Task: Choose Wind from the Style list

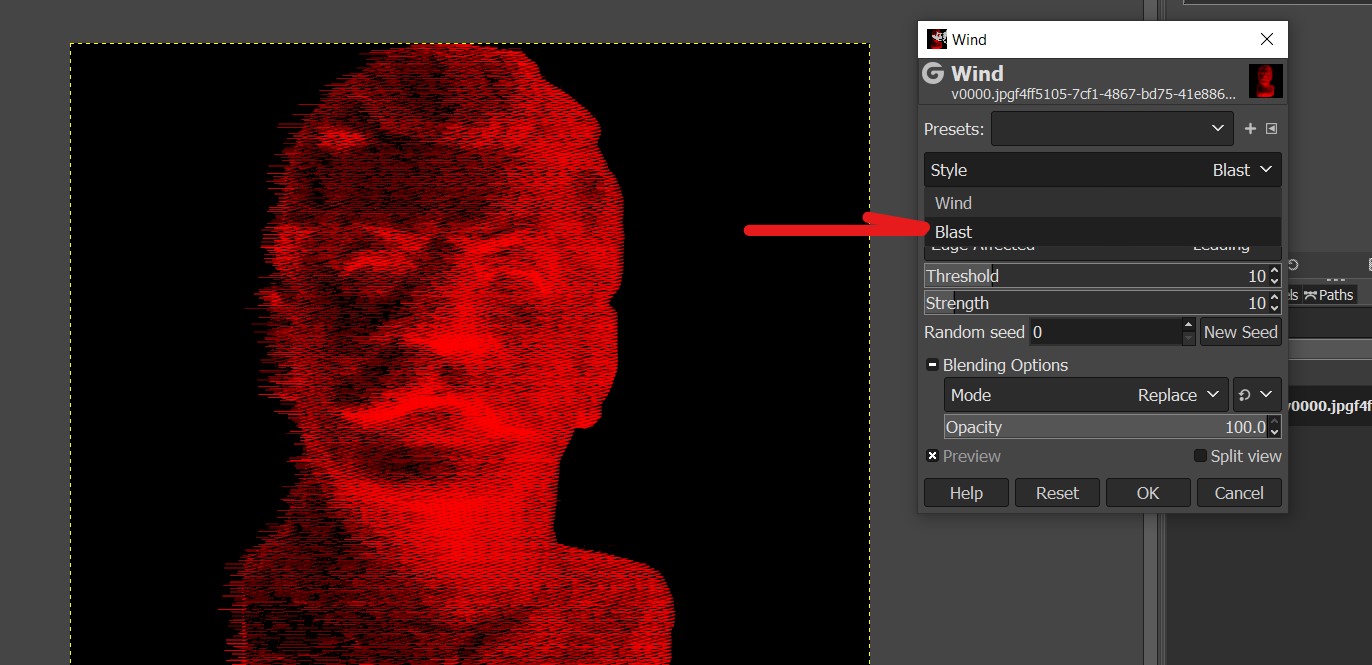Action: [x=953, y=203]
